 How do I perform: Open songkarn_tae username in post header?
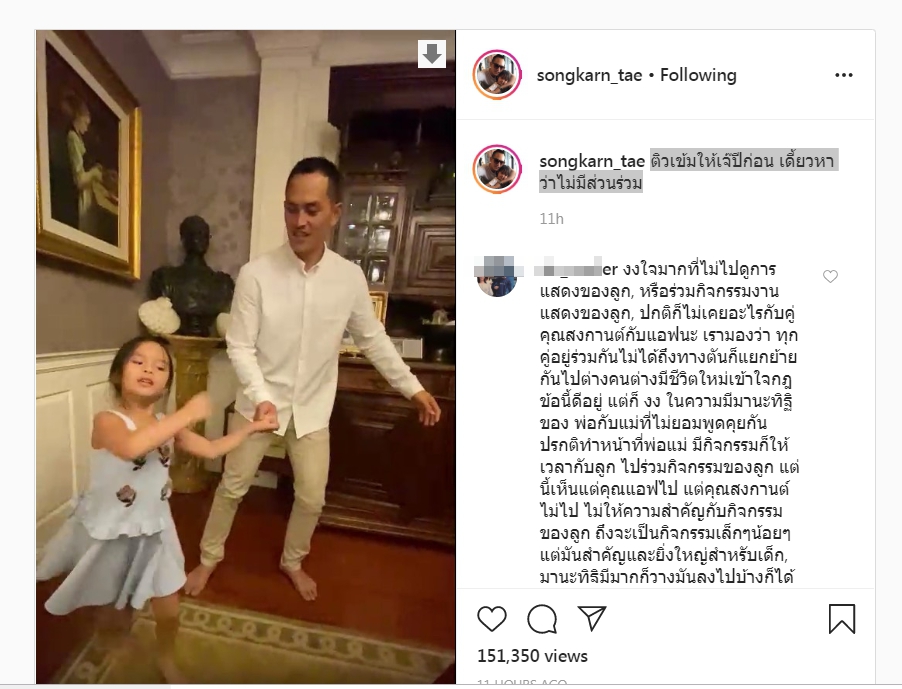[589, 75]
